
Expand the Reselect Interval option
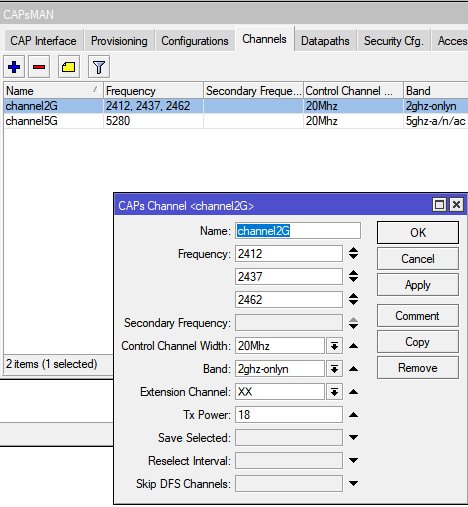coord(353,460)
